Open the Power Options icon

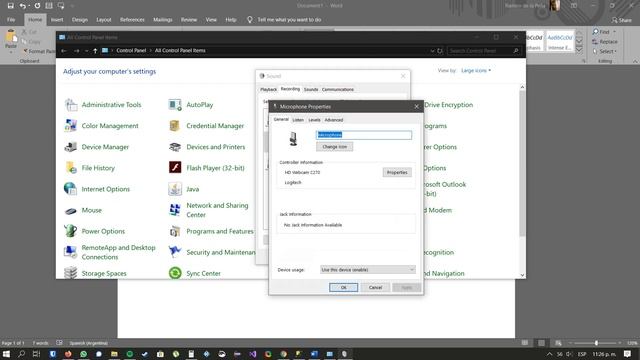pos(71,231)
